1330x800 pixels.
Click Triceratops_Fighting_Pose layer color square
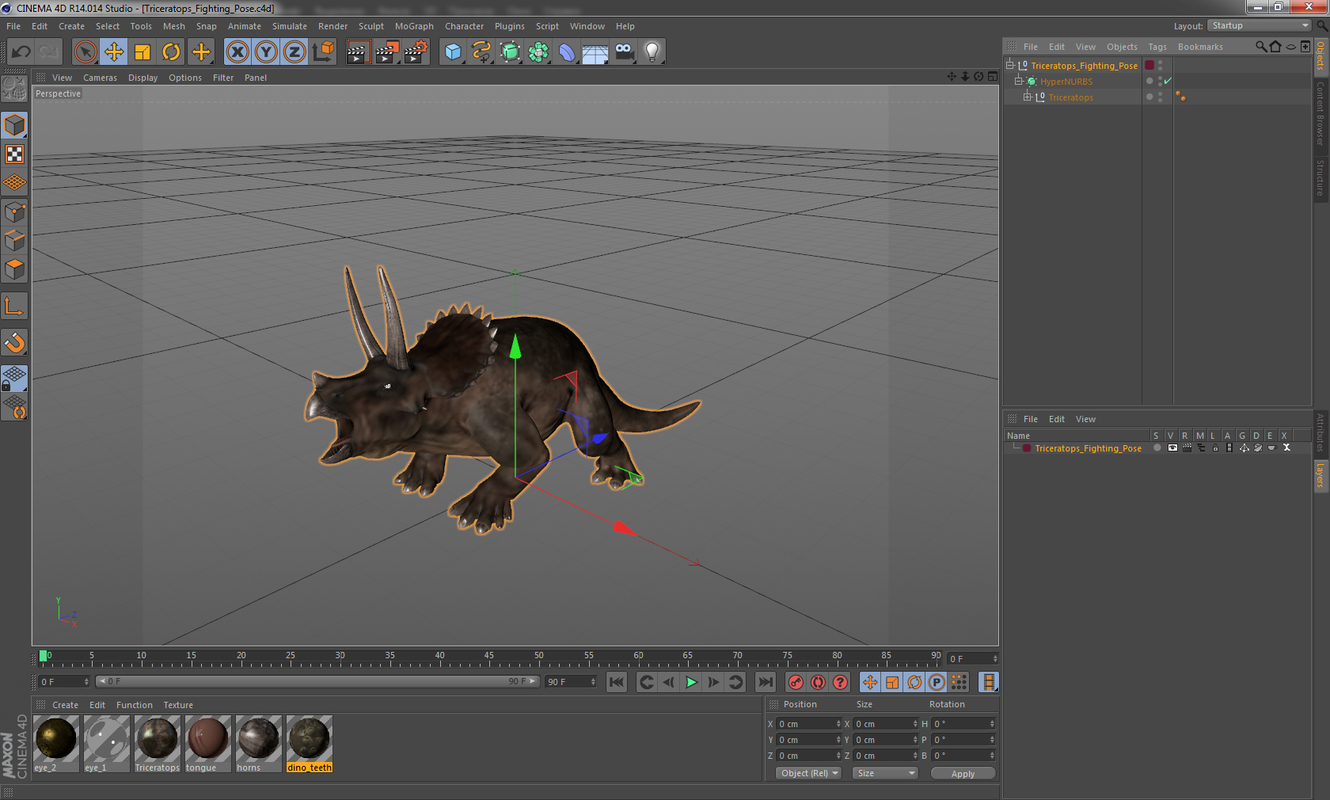pos(1149,65)
